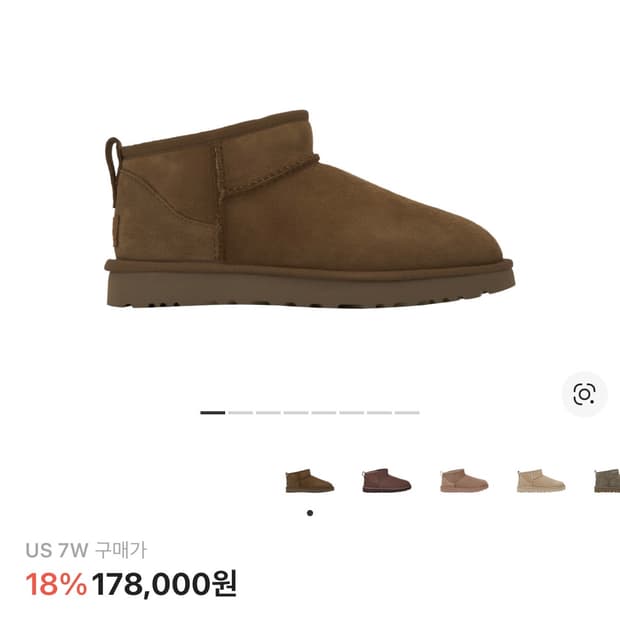
Task: Click the black dot under the color thumbnails
Action: [310, 513]
